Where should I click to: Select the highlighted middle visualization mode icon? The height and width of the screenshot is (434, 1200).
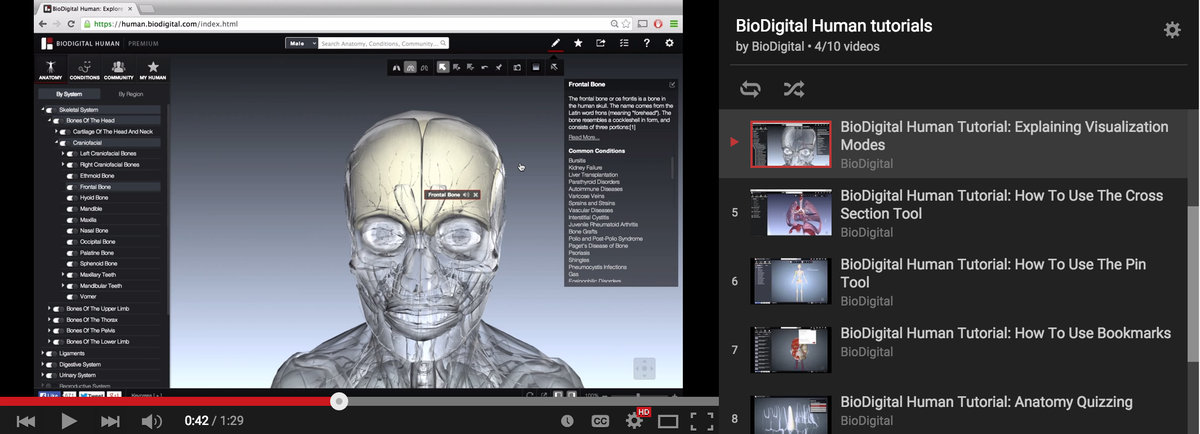click(410, 68)
